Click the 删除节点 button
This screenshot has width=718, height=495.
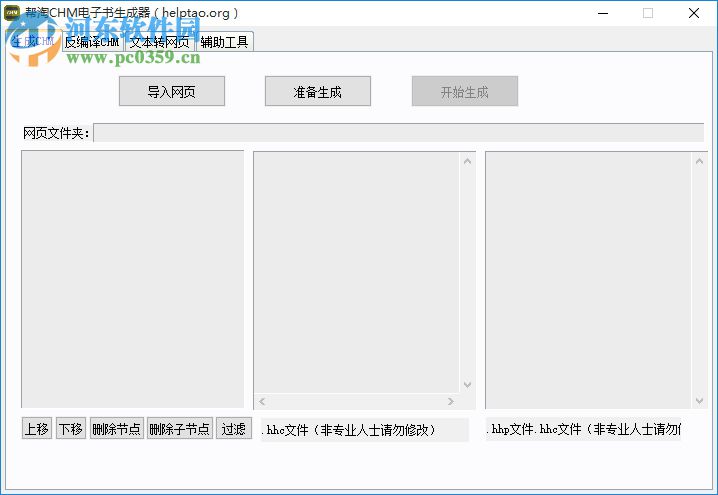click(117, 428)
